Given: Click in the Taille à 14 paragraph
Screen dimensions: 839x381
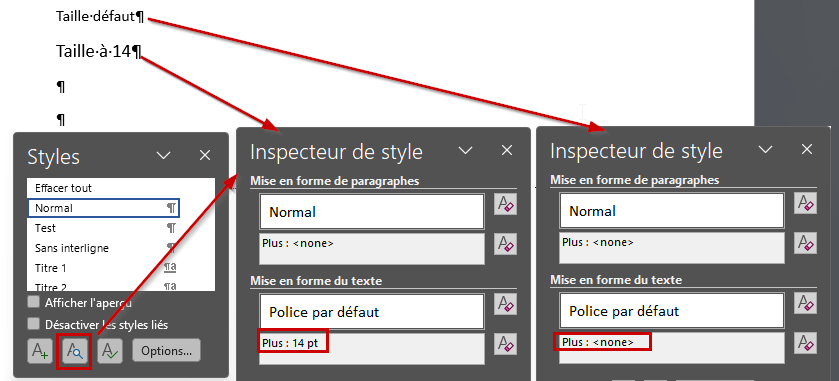Looking at the screenshot, I should point(98,51).
